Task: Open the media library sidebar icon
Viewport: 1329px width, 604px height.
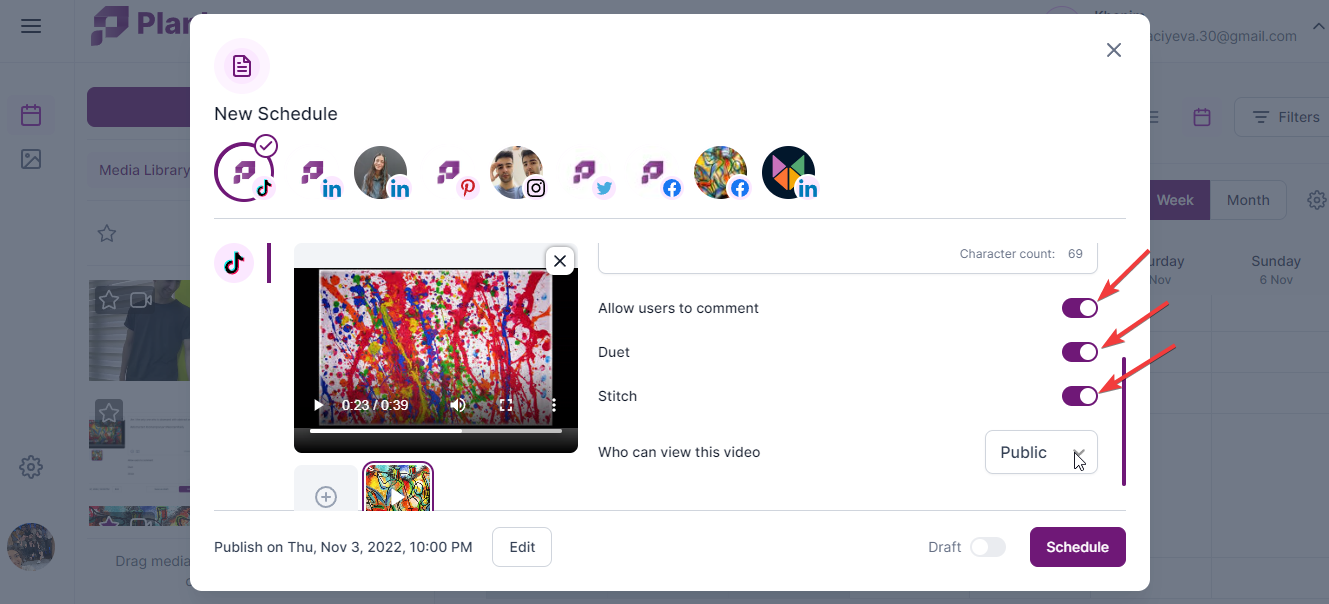Action: (31, 159)
